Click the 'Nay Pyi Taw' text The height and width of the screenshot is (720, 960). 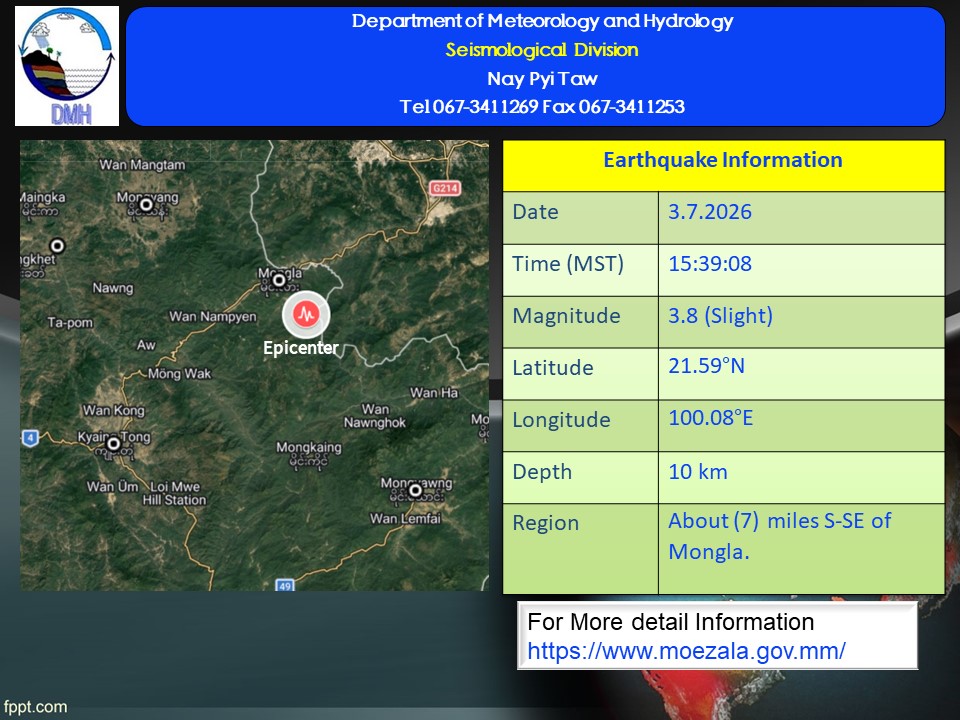542,78
